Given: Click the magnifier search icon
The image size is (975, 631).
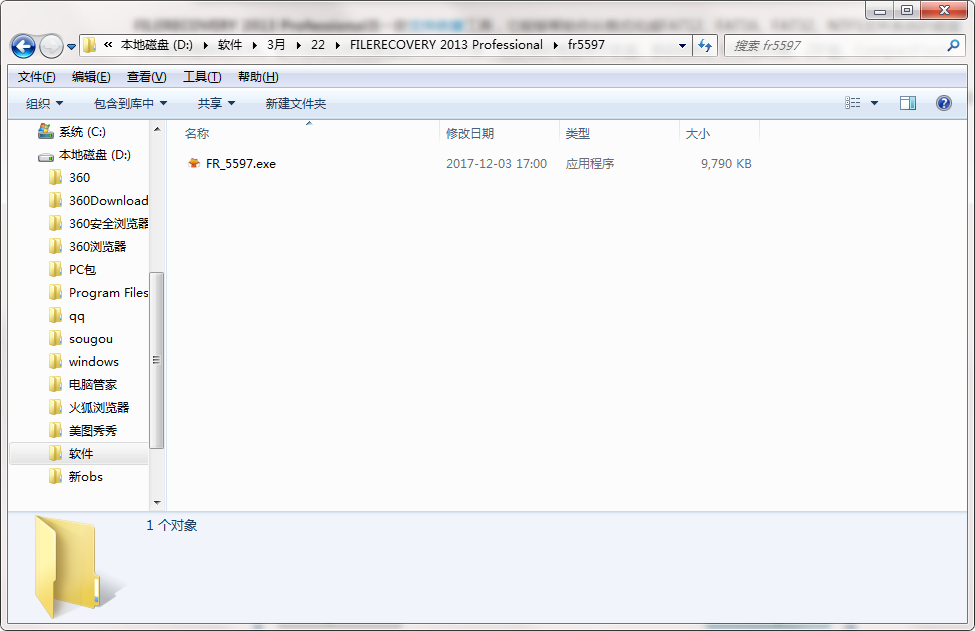Looking at the screenshot, I should coord(953,45).
